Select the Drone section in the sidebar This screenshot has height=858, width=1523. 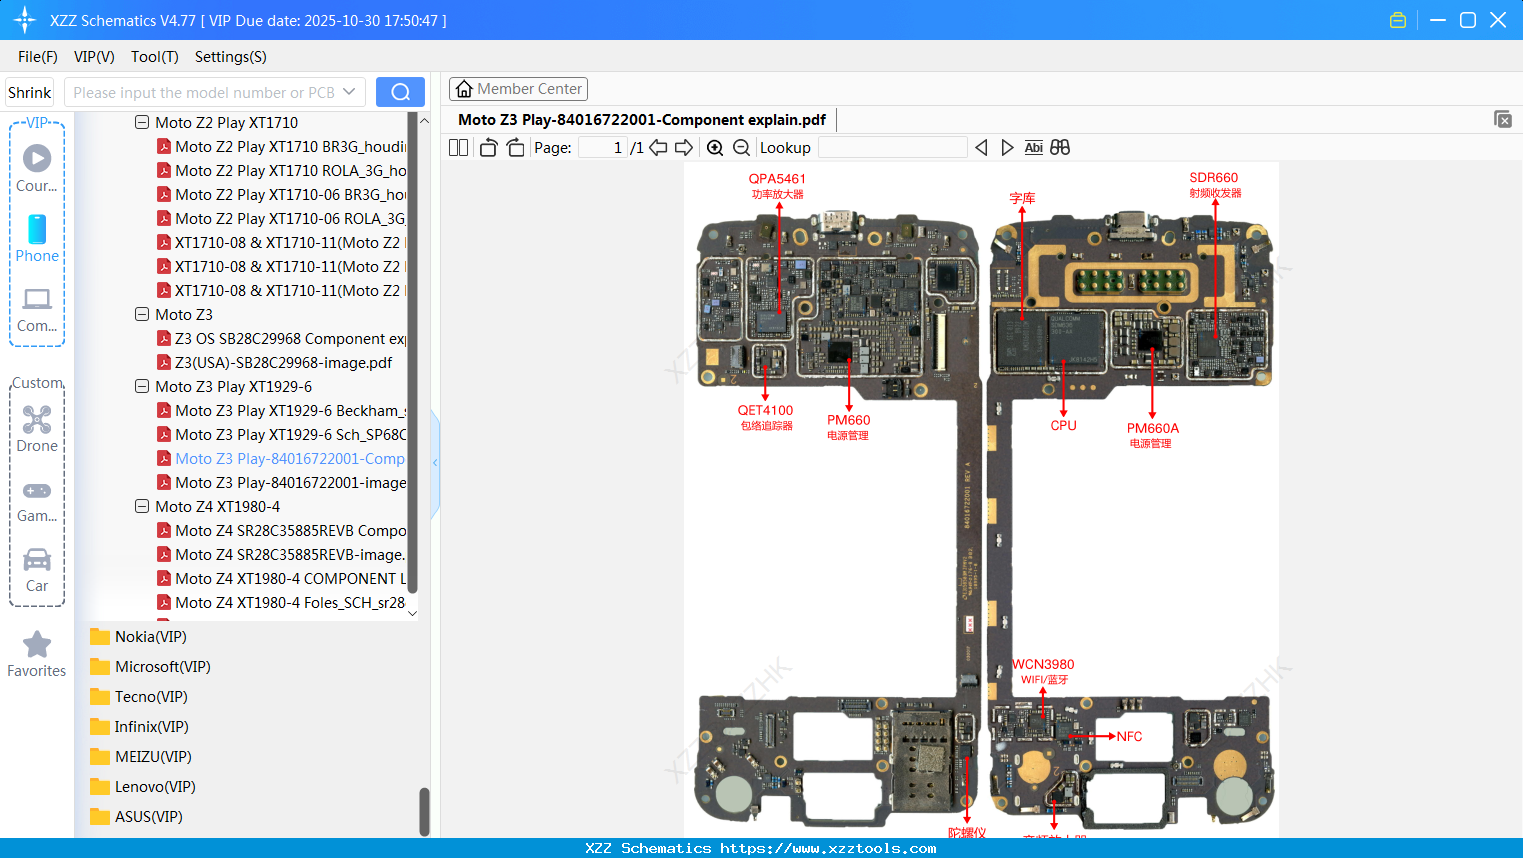37,428
